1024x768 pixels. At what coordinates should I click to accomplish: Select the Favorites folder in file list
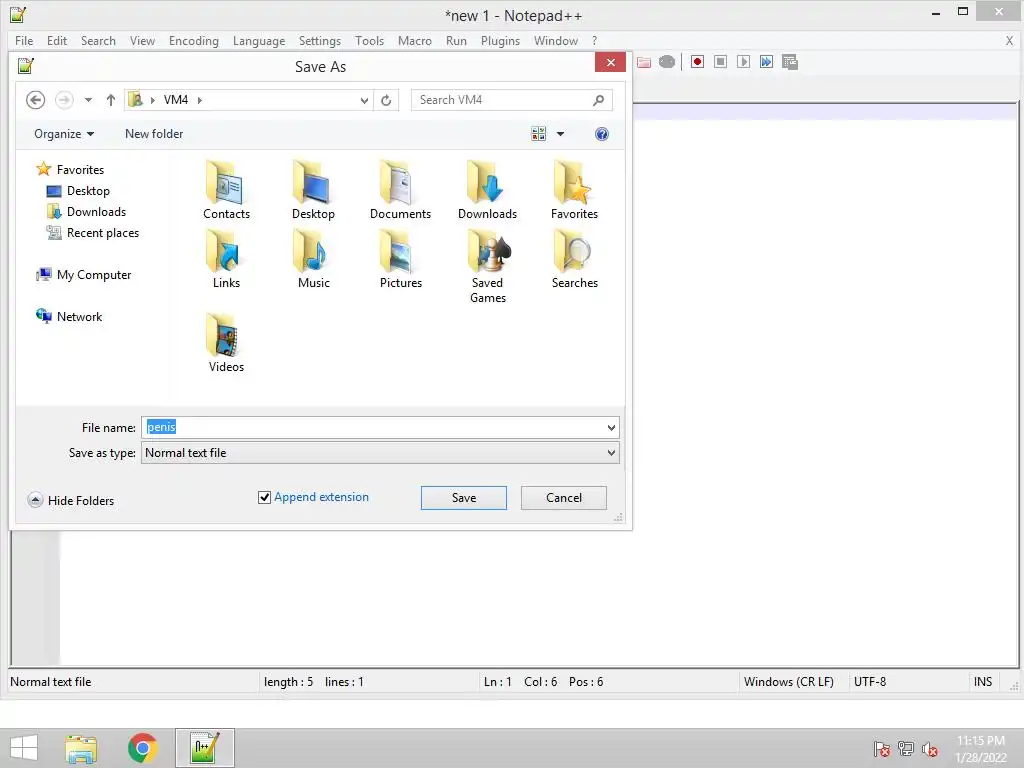[574, 190]
